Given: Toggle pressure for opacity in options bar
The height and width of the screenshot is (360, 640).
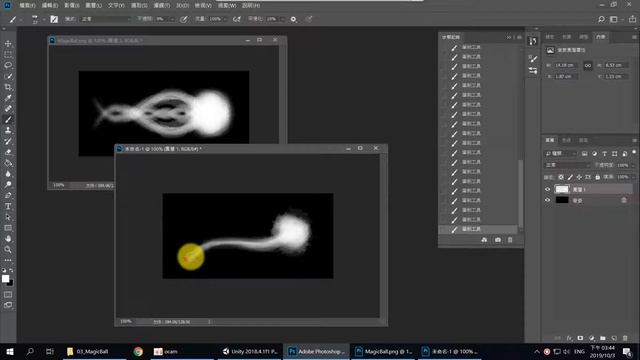Looking at the screenshot, I should point(184,19).
